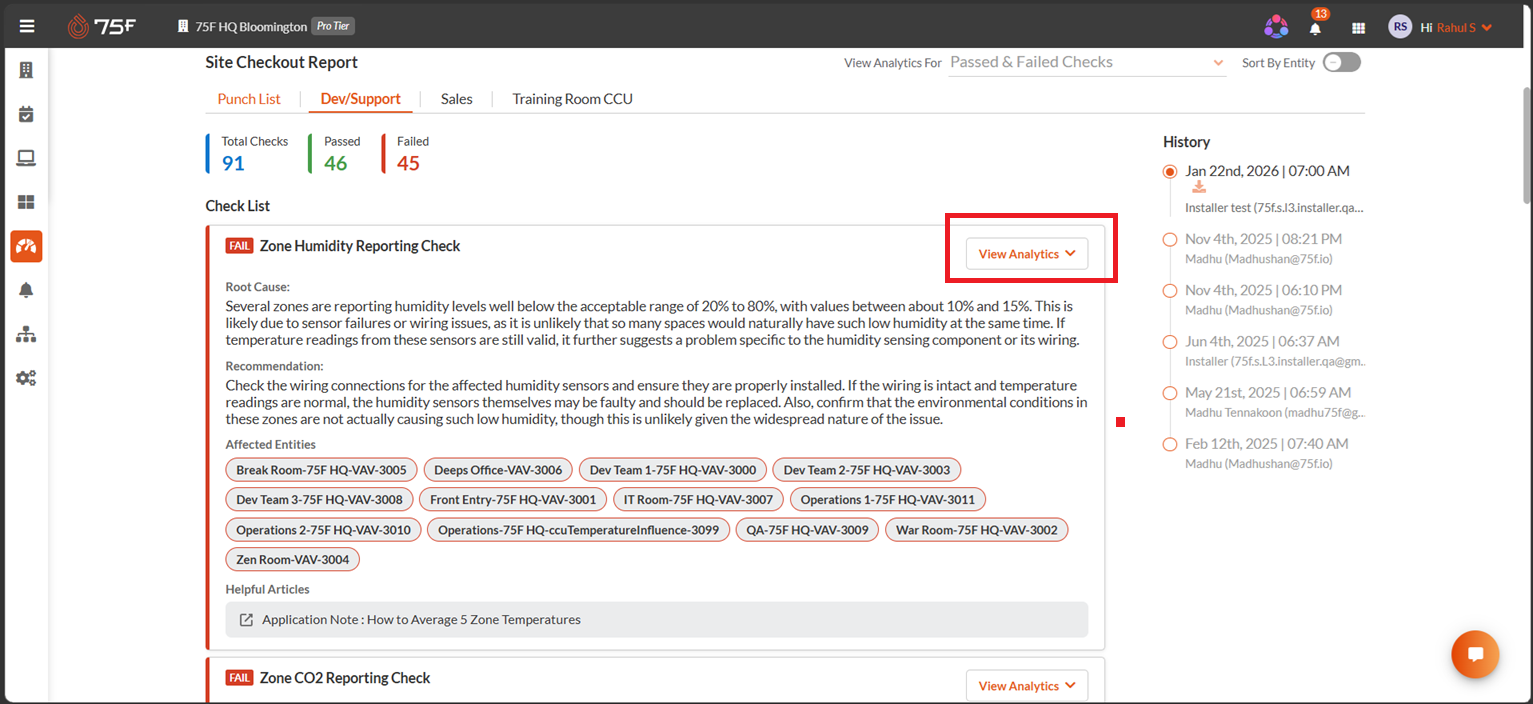Open the chat bubble button

(1475, 655)
